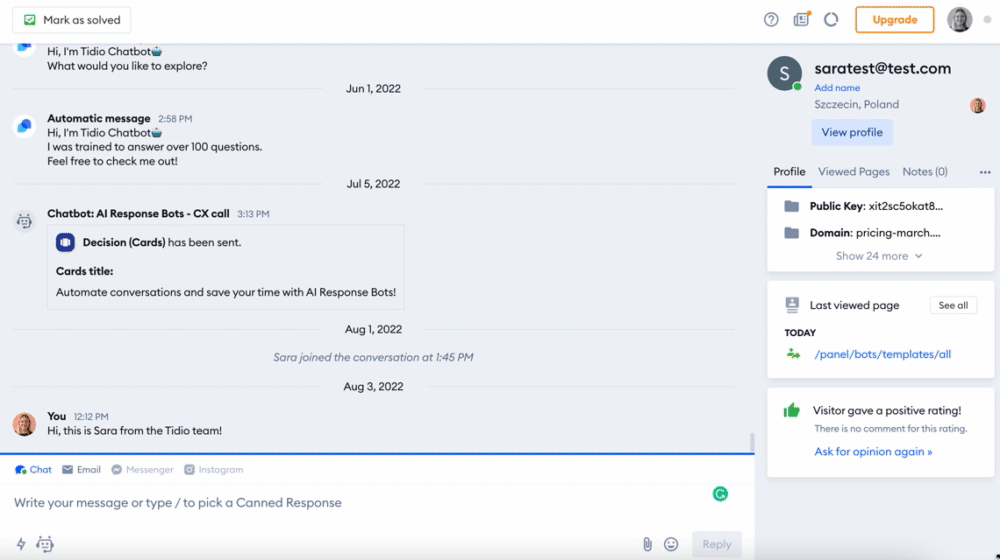Screen dimensions: 1000x560
Task: Click the circular usage progress icon
Action: point(830,20)
